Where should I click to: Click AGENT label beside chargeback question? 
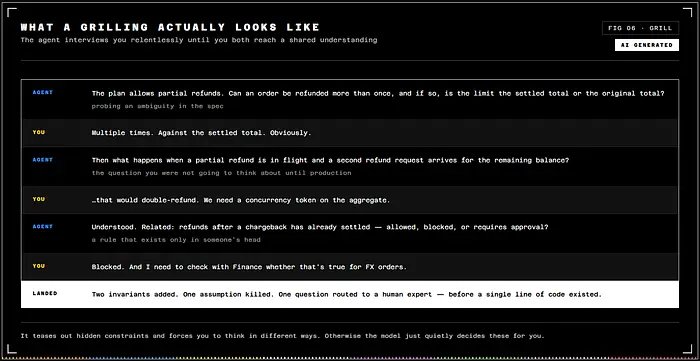click(x=42, y=226)
